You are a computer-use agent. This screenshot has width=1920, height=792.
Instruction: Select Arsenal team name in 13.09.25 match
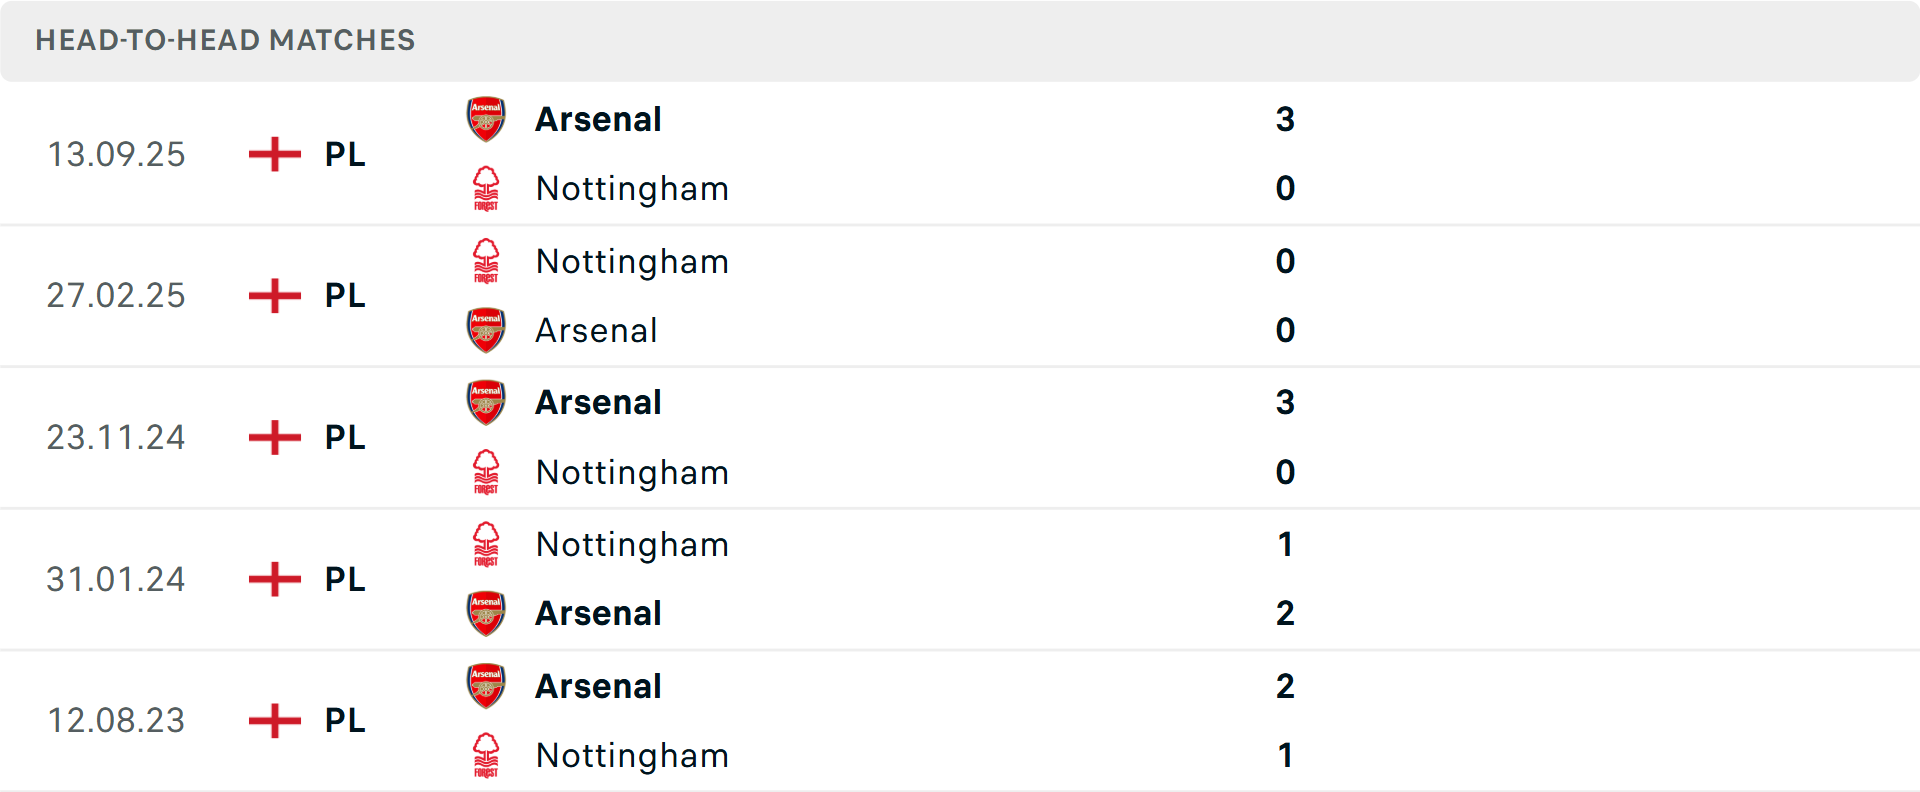(x=598, y=119)
